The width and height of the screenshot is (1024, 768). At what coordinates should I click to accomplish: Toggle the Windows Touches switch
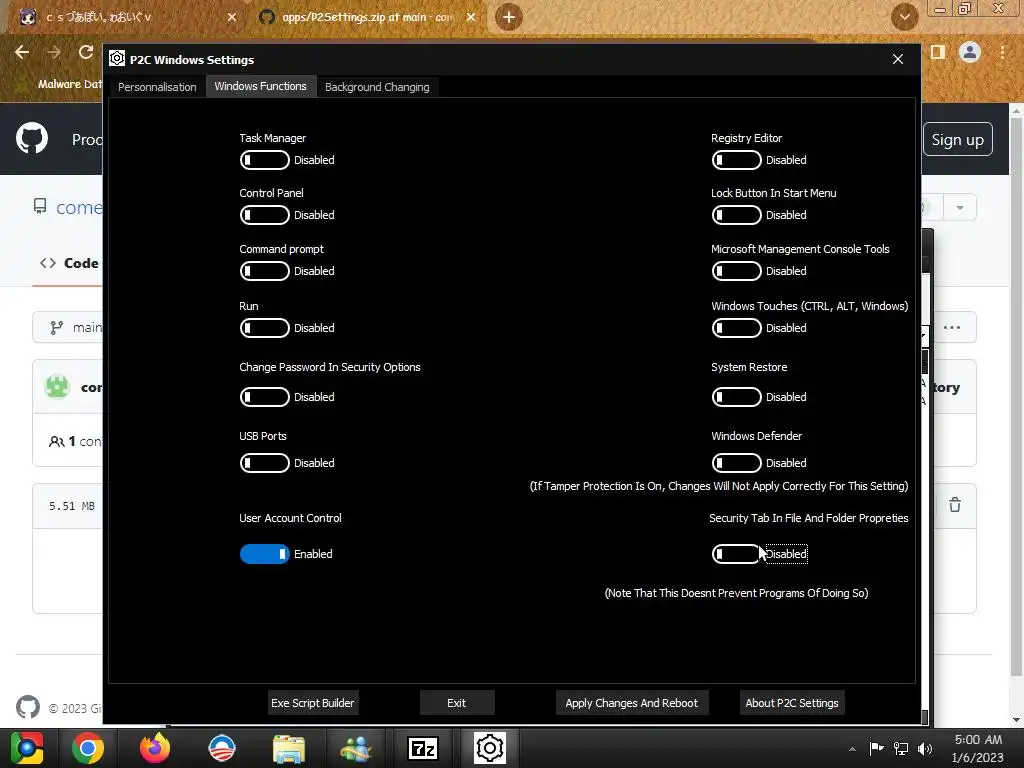click(736, 328)
